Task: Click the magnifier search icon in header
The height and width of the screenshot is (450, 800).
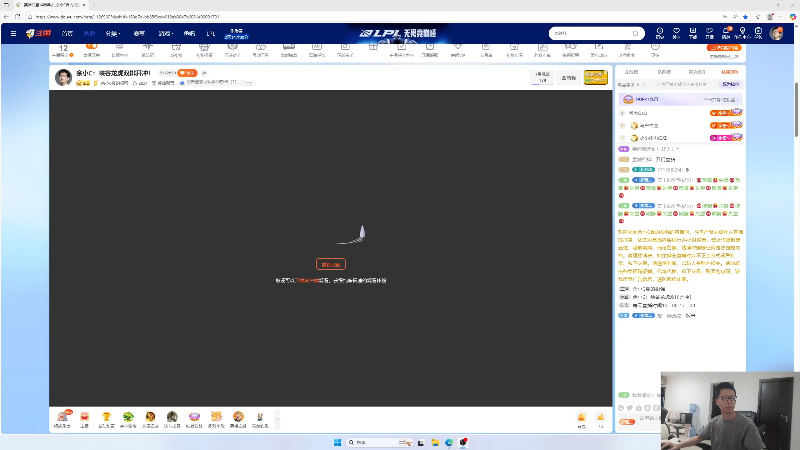Action: [635, 33]
